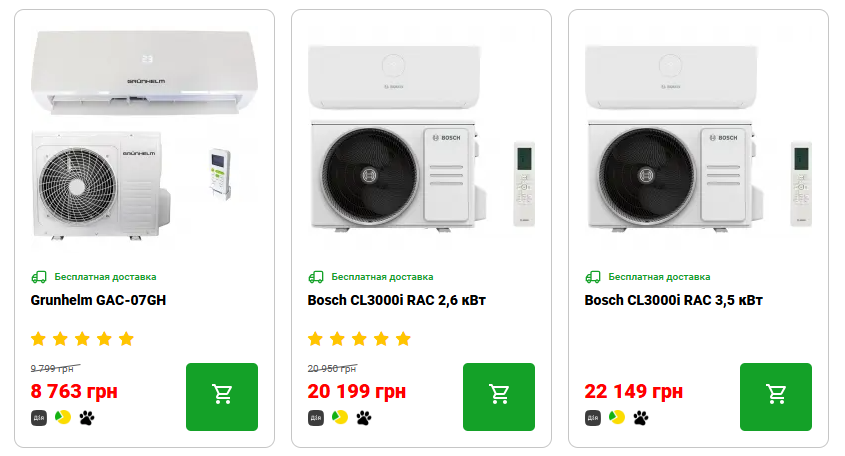Click the paw icon under Bosch 2,6 кВт price

tap(364, 416)
